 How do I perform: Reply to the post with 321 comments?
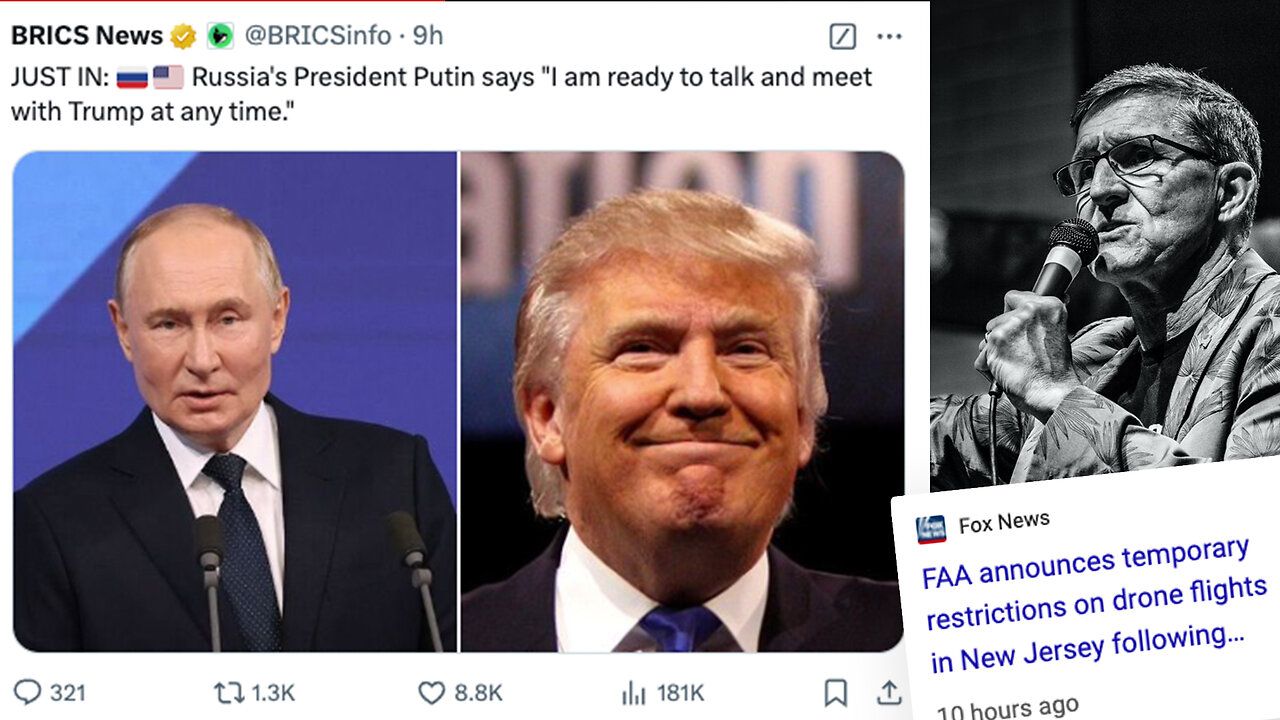28,692
